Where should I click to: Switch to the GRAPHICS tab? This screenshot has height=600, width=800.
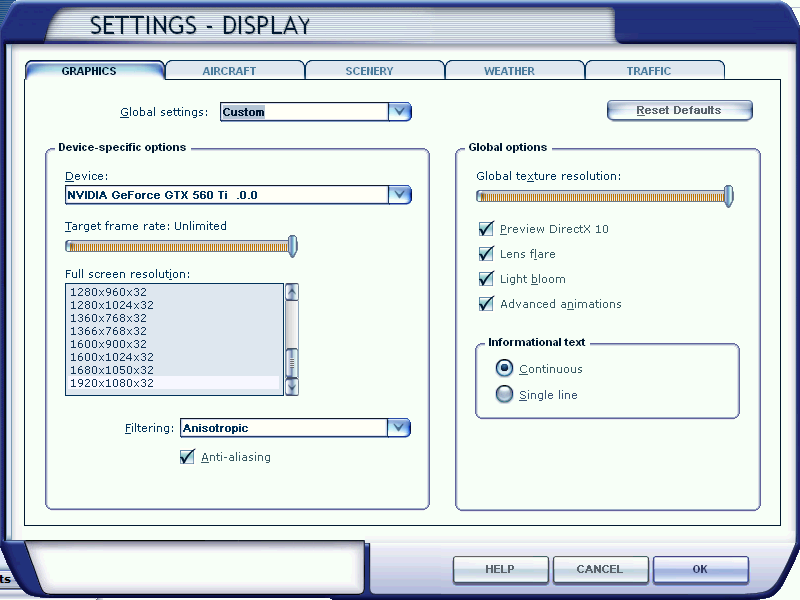[x=95, y=70]
